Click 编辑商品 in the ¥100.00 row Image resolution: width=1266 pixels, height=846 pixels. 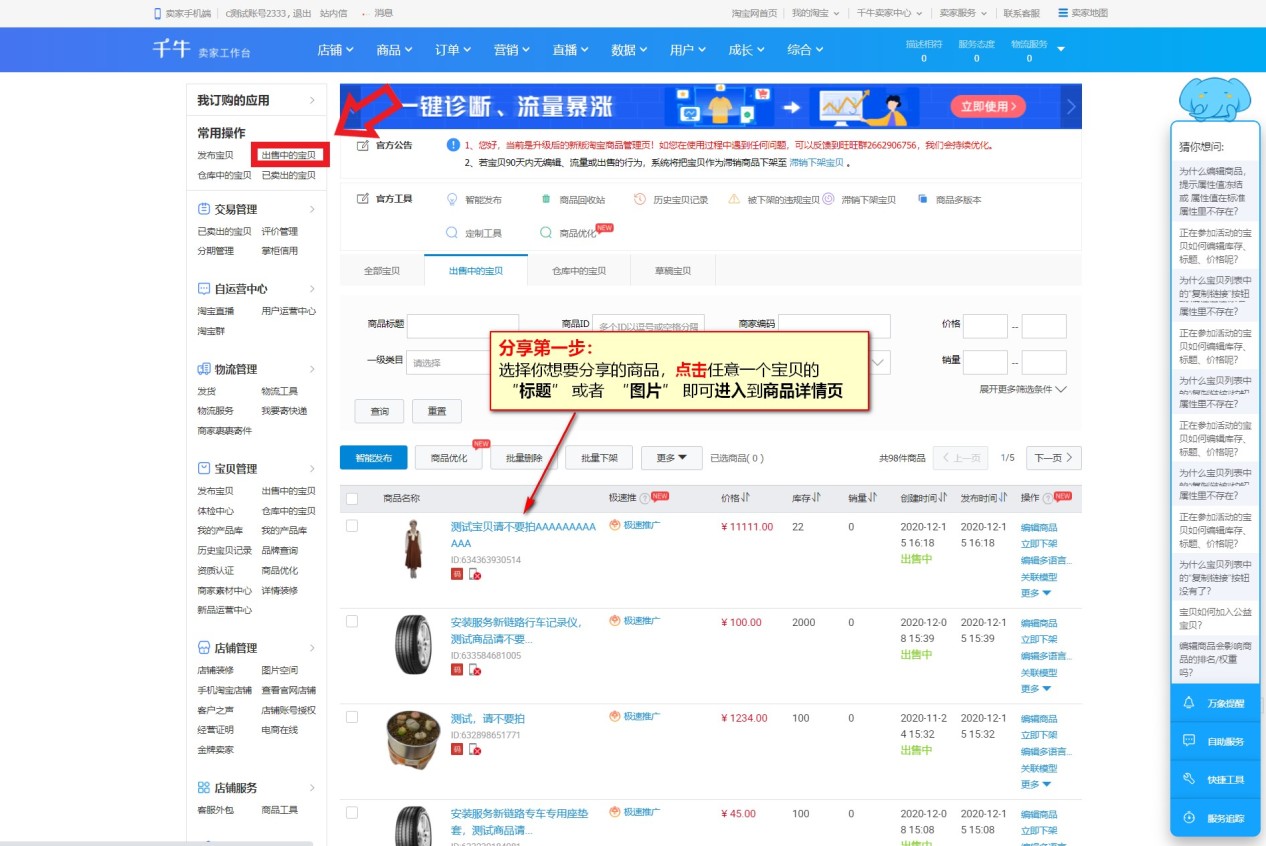point(1038,623)
